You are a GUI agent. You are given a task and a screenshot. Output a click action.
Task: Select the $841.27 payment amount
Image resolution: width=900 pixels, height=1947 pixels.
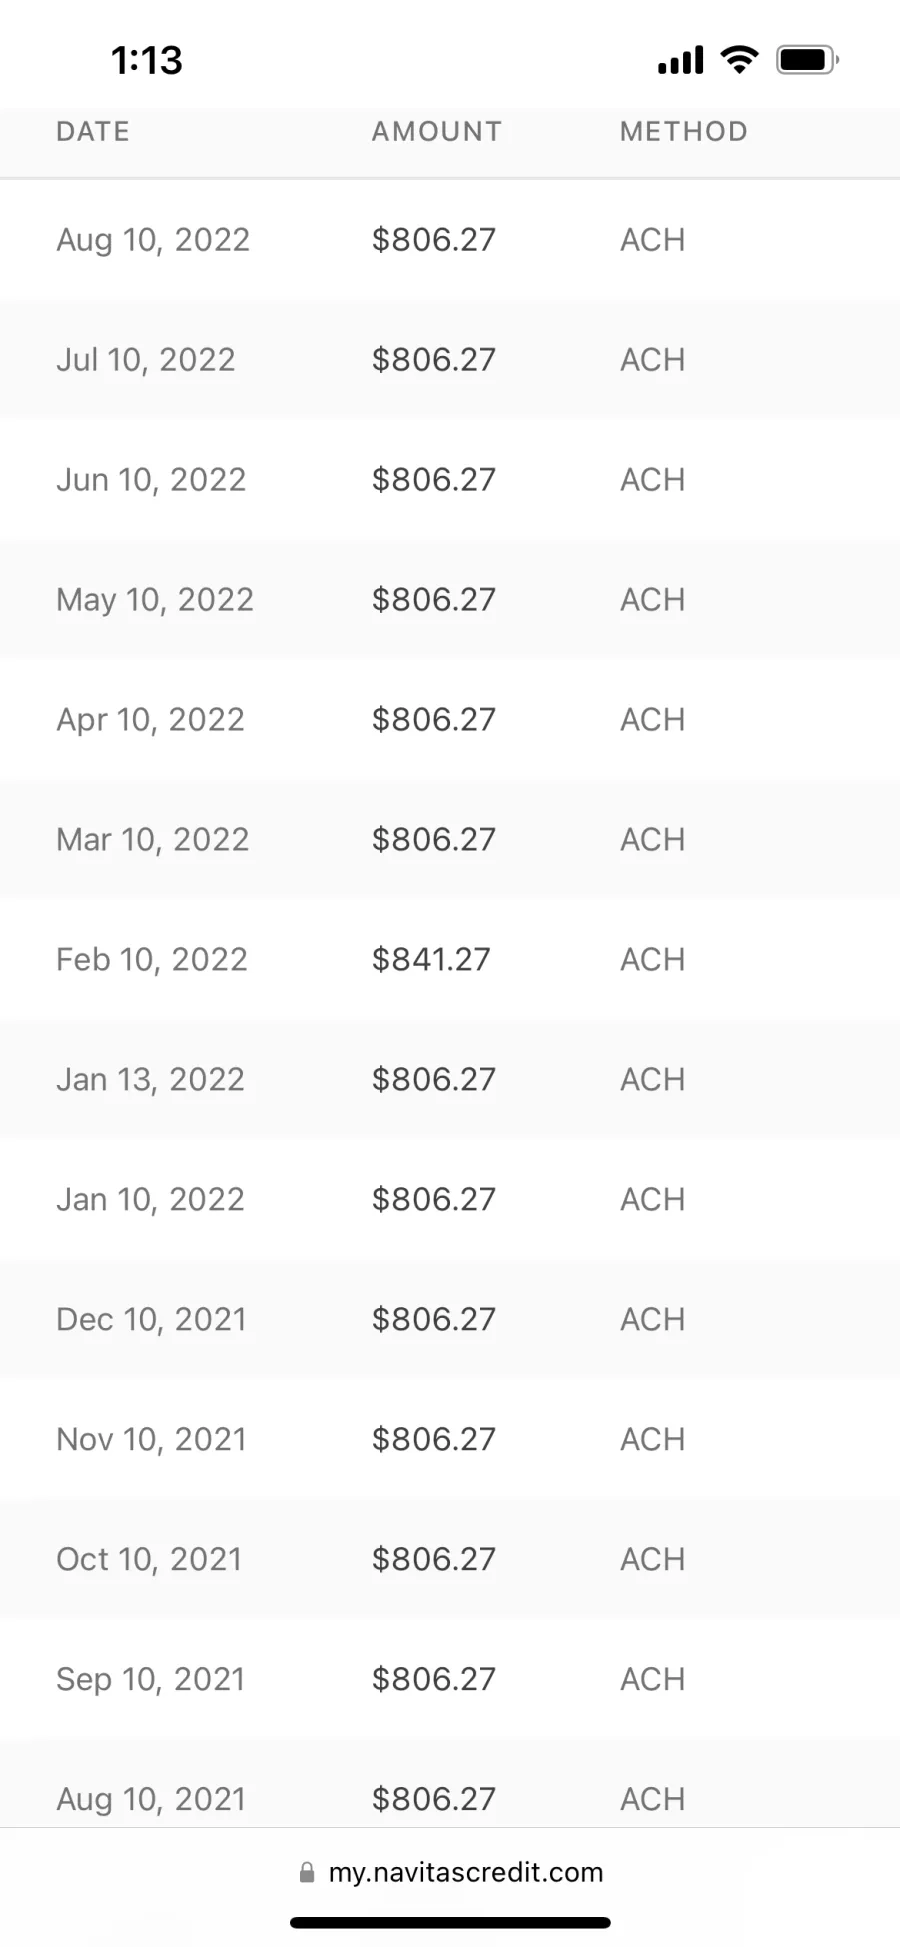pyautogui.click(x=431, y=960)
